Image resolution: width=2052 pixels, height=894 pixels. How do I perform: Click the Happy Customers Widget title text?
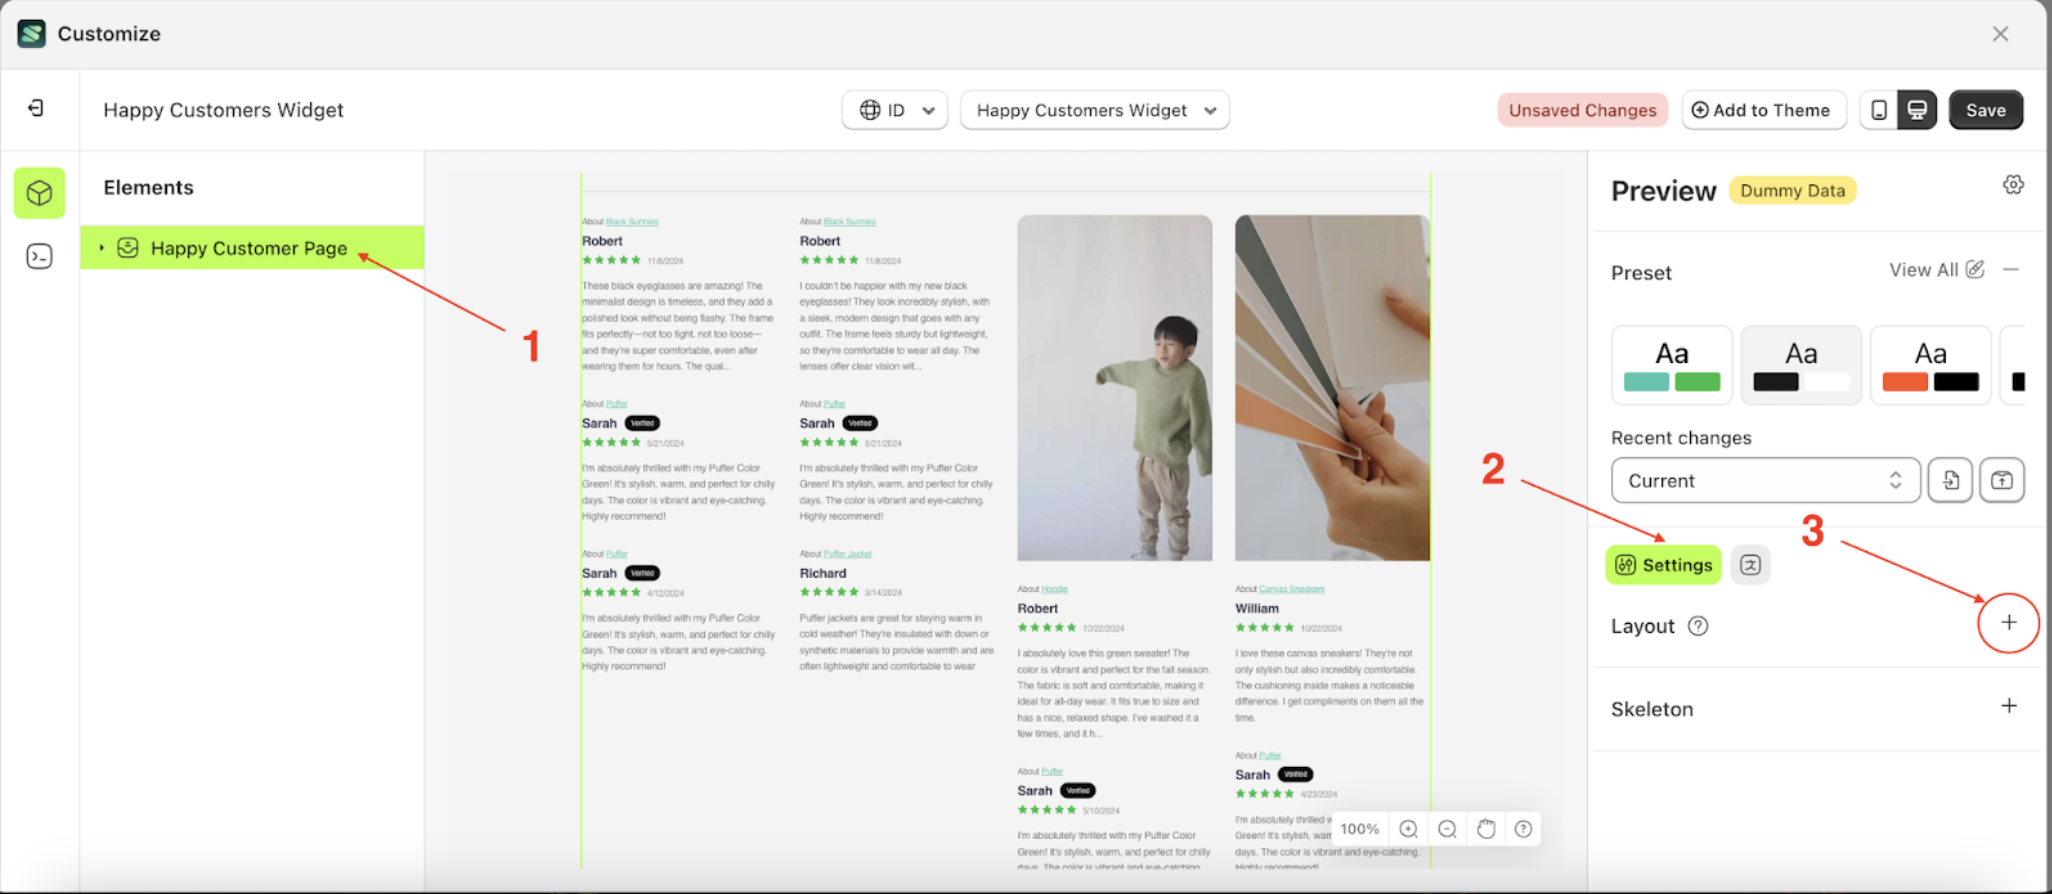(224, 110)
